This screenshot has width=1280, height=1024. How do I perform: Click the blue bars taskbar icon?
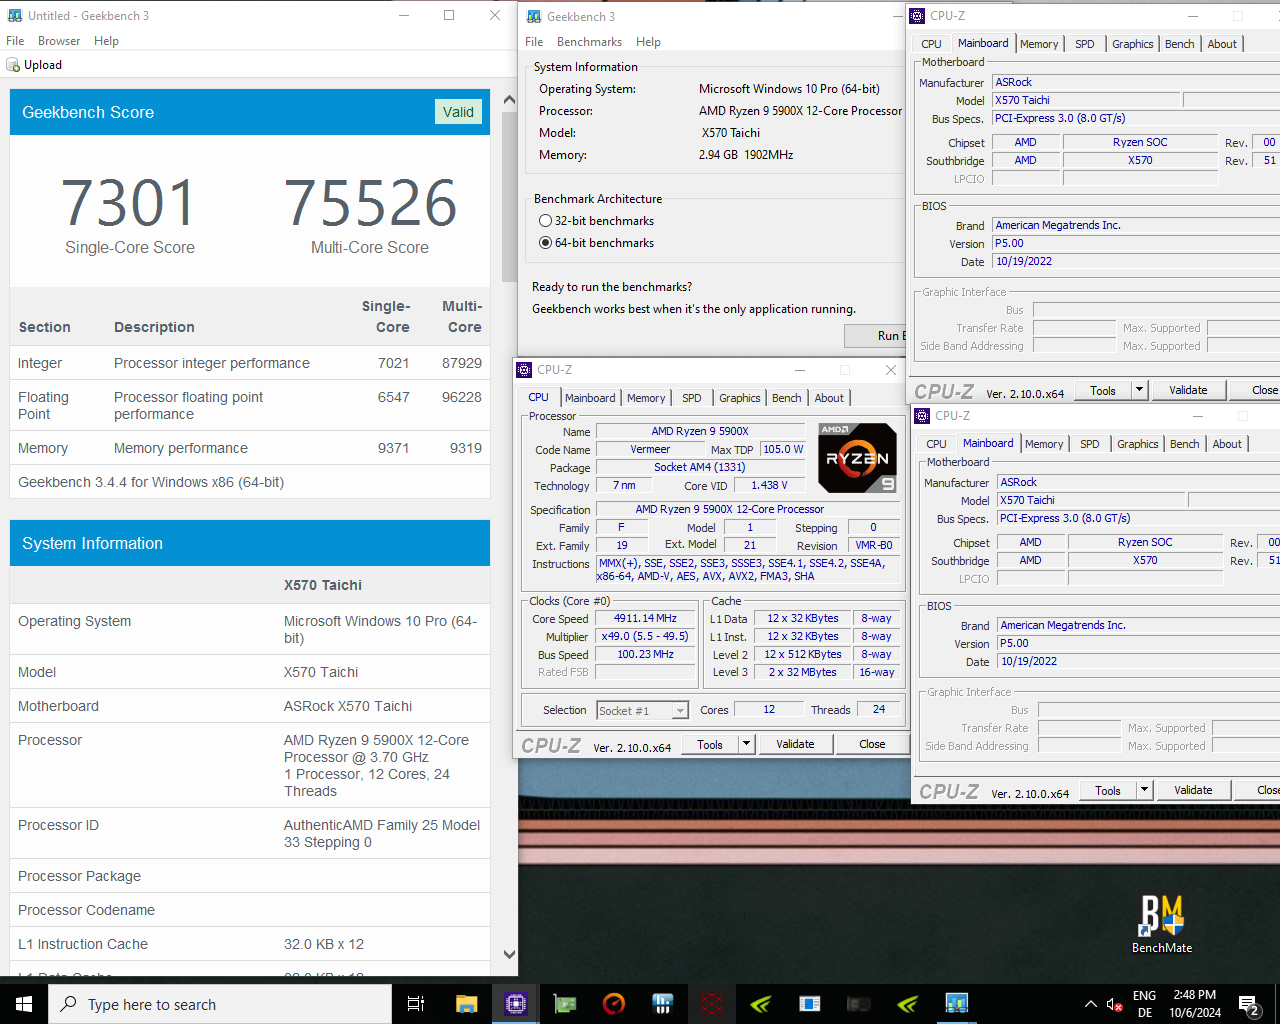[x=662, y=1004]
